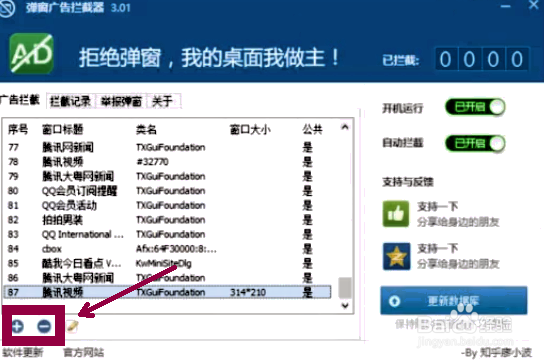544x361 pixels.
Task: Sort by 序号 column header
Action: 18,130
